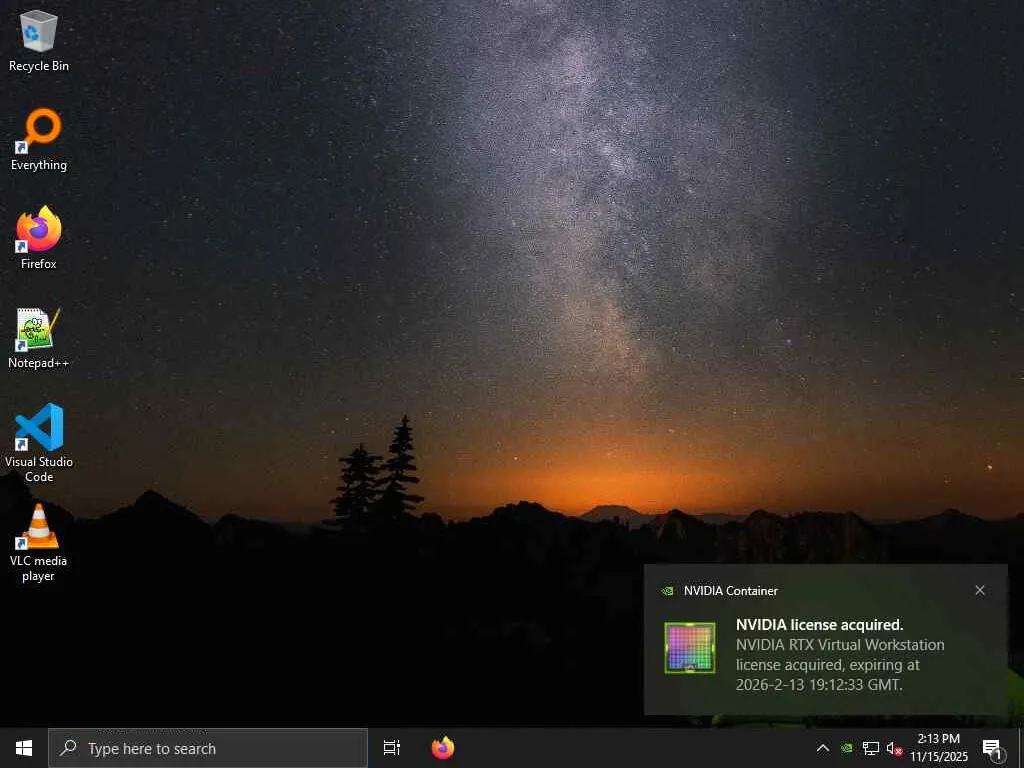The image size is (1024, 768).
Task: Select the Everything search shortcut
Action: [39, 140]
